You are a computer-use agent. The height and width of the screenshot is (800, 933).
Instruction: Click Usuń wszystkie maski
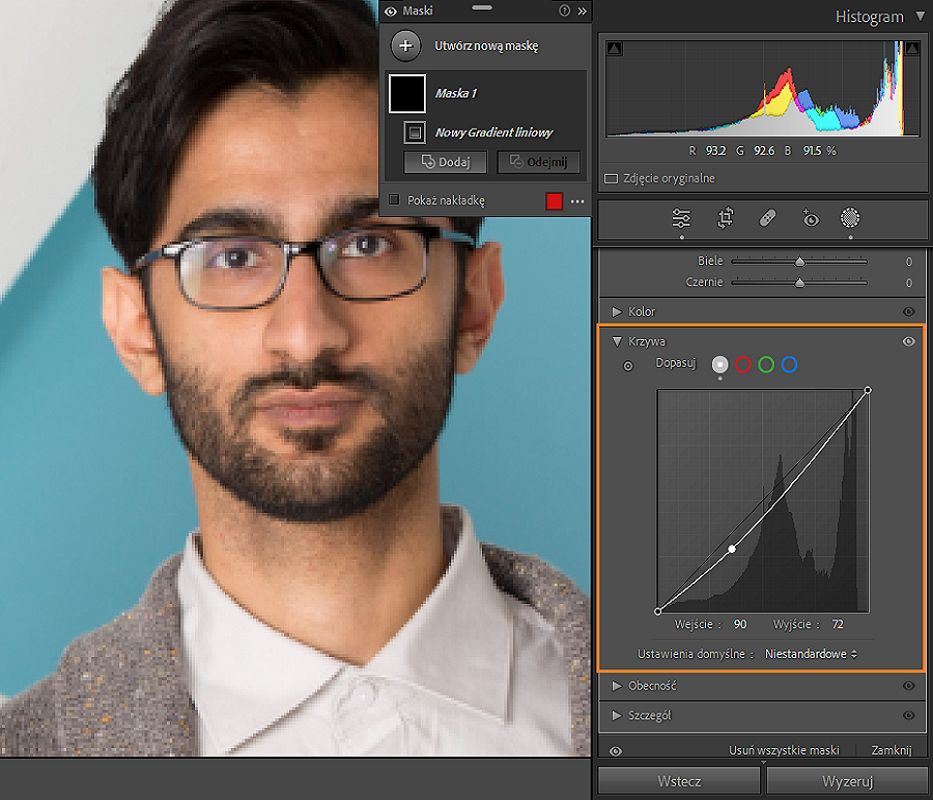tap(784, 750)
